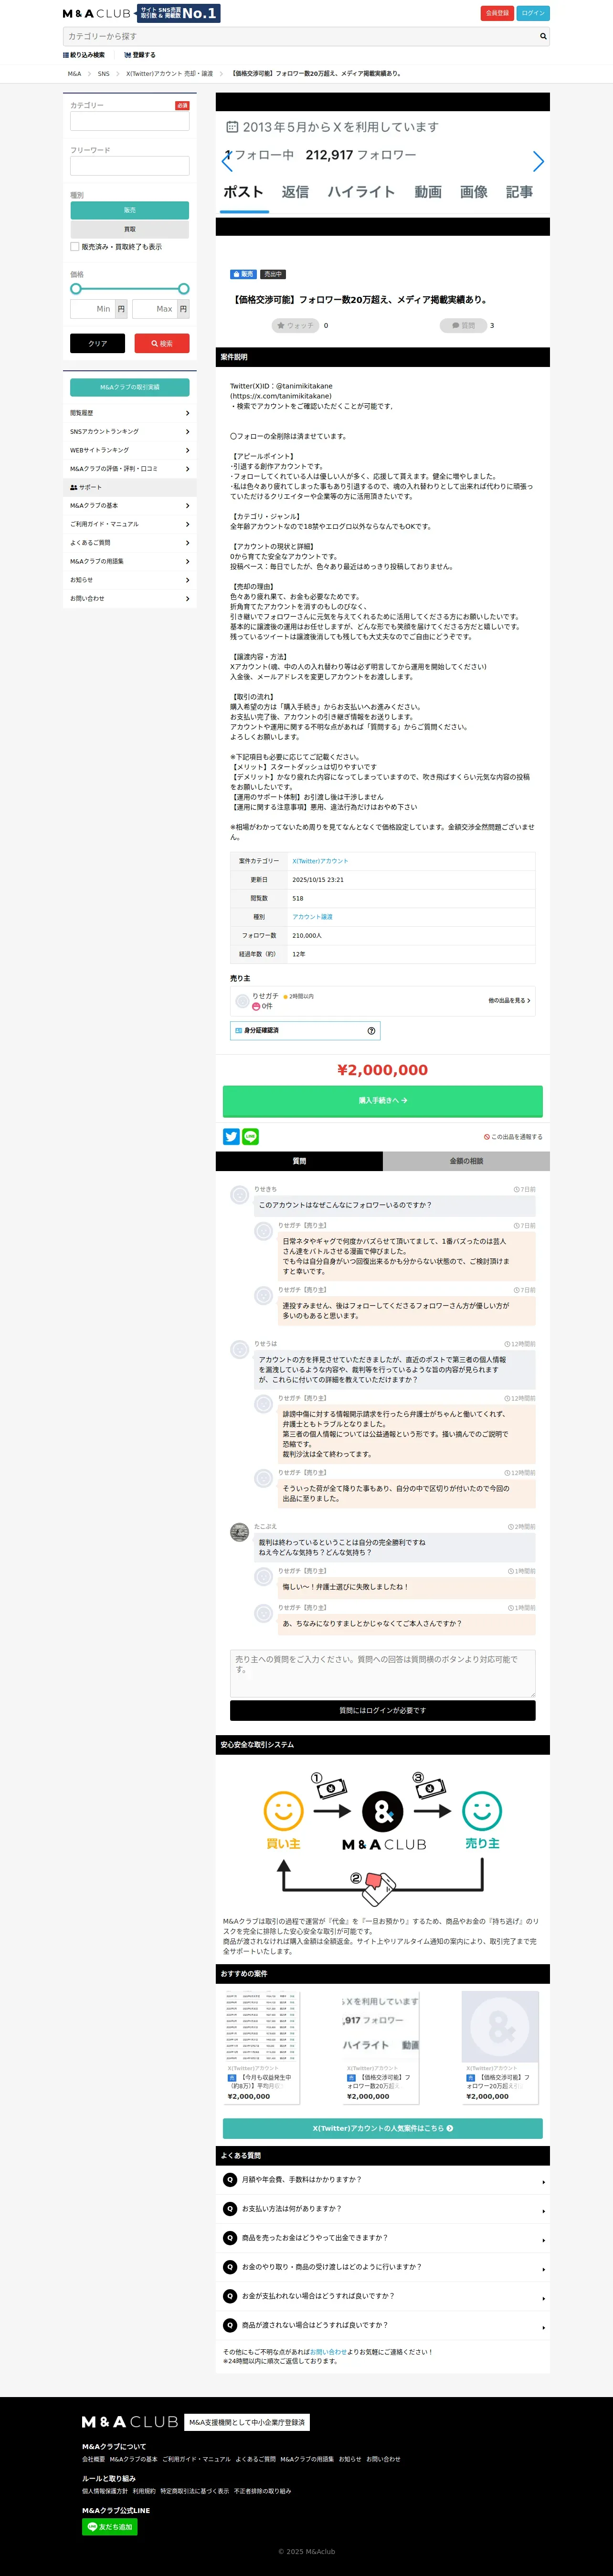
Task: Open M&Aクラブの用語集 sidebar item
Action: (129, 561)
